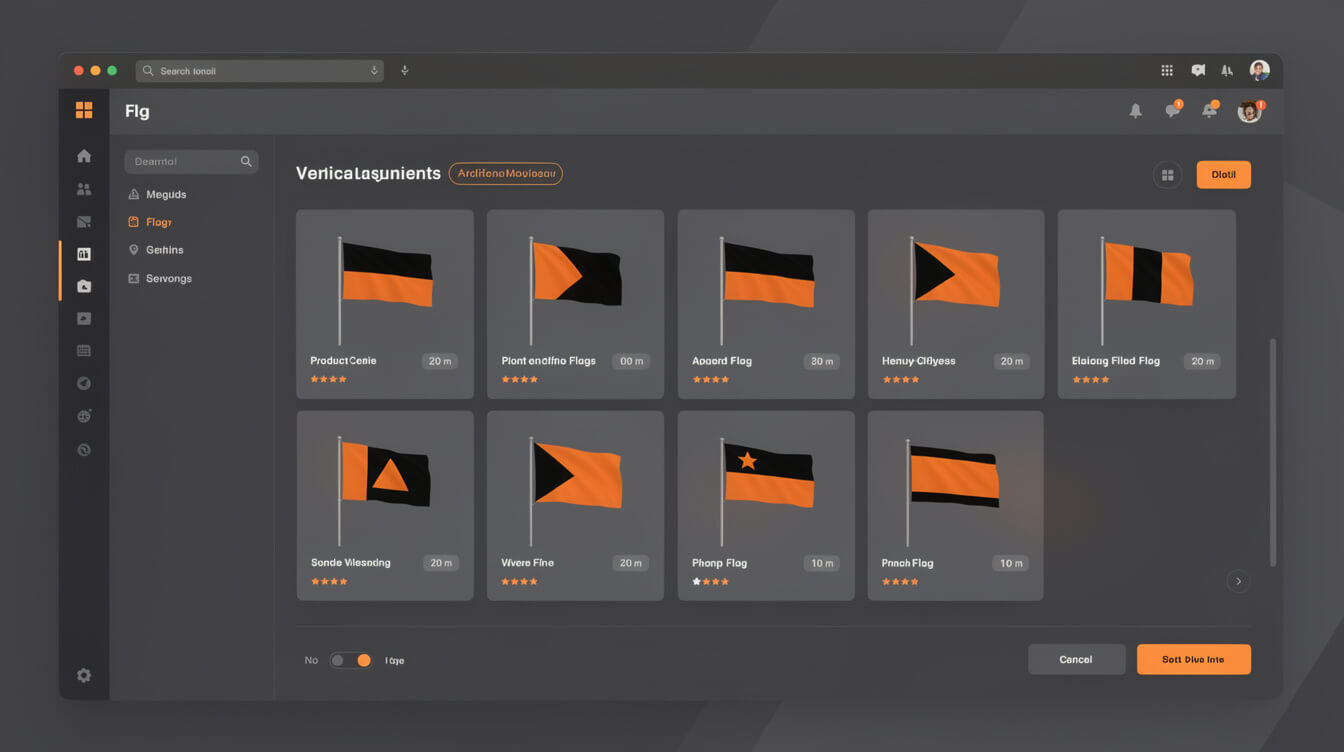Screen dimensions: 1344x752
Task: Open settings gear at sidebar bottom
Action: point(84,676)
